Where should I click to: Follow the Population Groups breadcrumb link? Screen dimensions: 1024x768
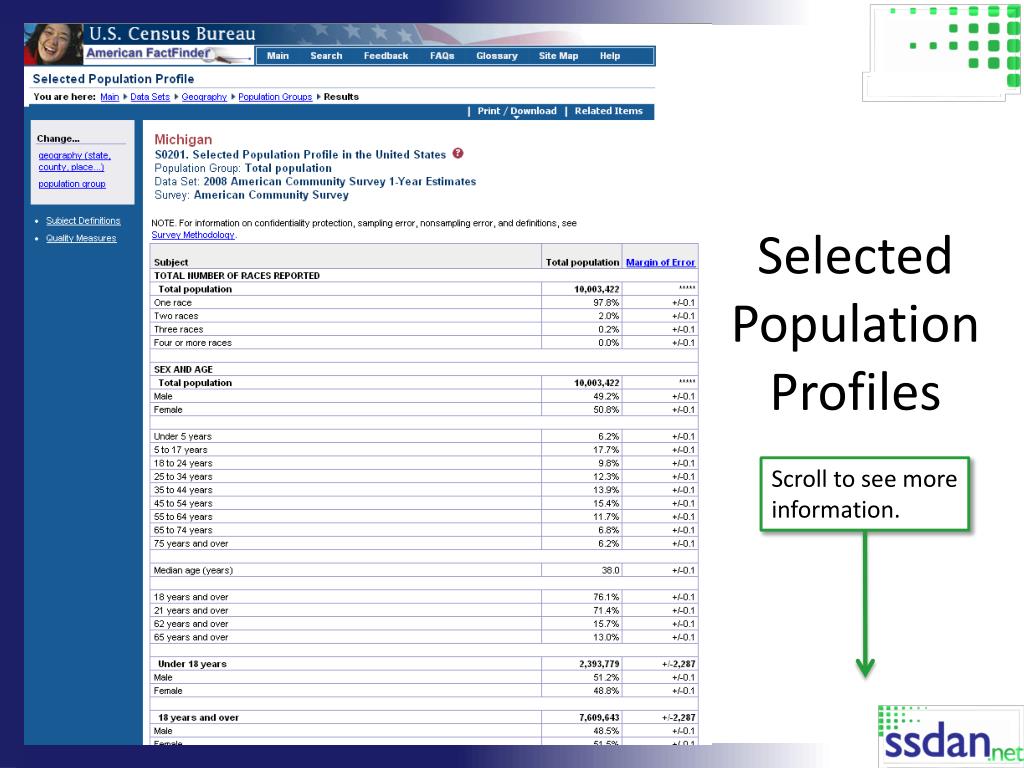tap(275, 97)
